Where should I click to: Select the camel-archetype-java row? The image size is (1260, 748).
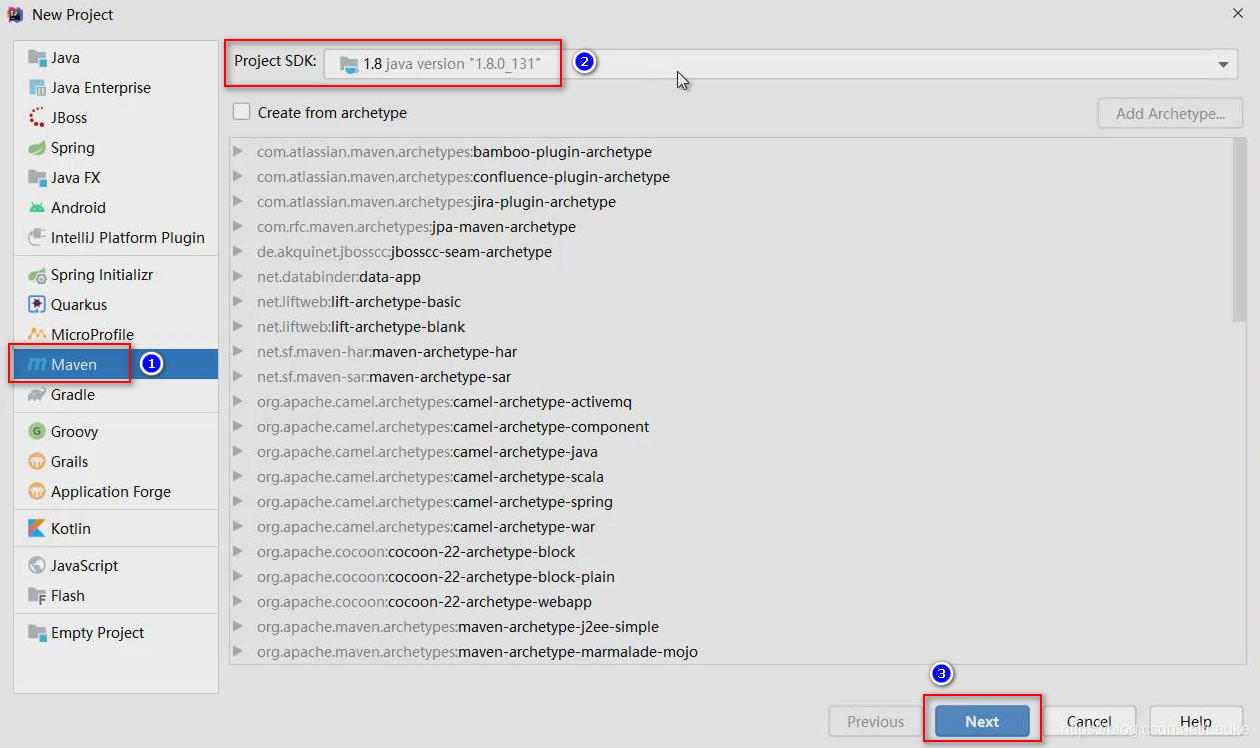click(x=731, y=452)
